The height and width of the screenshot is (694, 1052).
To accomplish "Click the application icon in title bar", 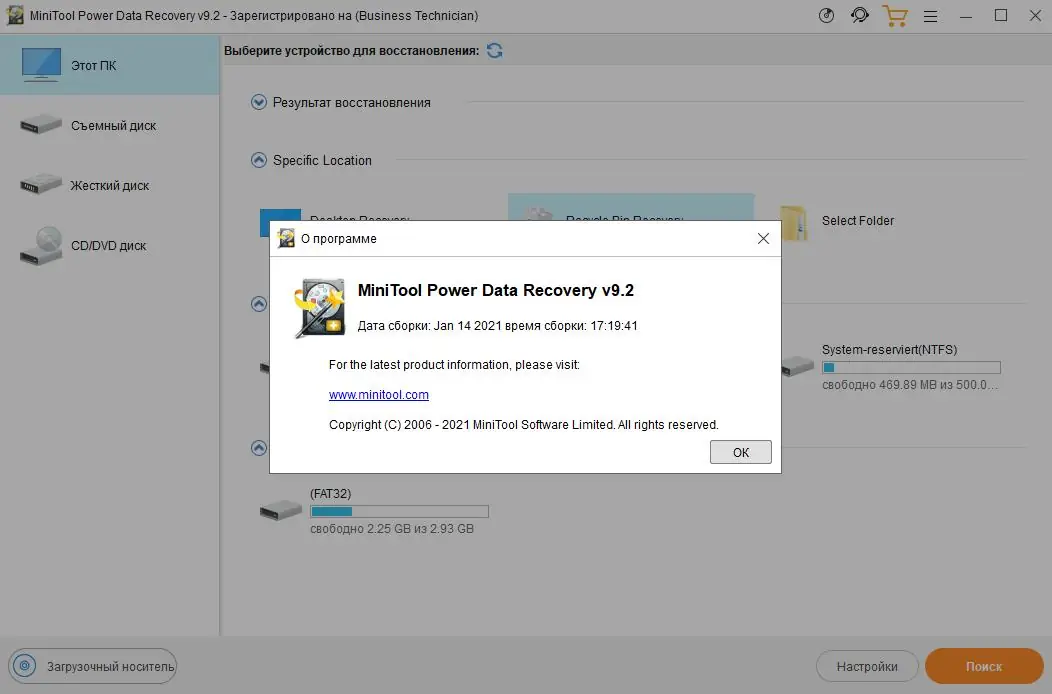I will [15, 15].
